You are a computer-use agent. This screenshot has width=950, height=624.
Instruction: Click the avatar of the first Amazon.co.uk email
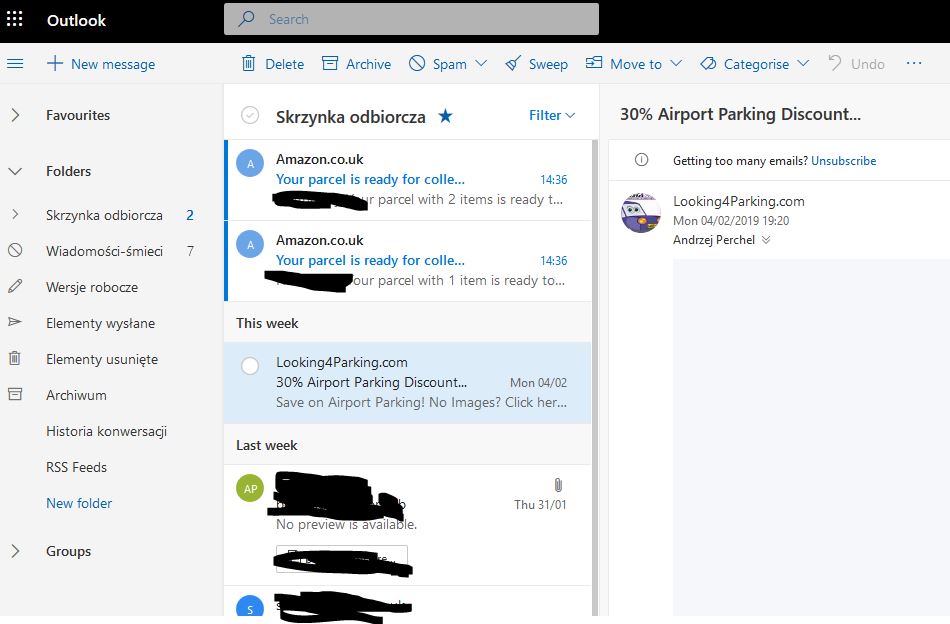tap(250, 164)
